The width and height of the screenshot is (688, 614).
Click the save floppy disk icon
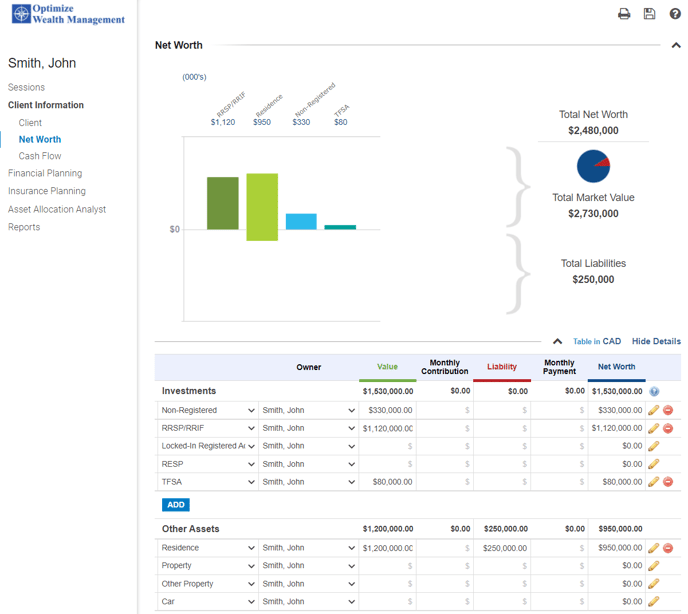[x=650, y=14]
